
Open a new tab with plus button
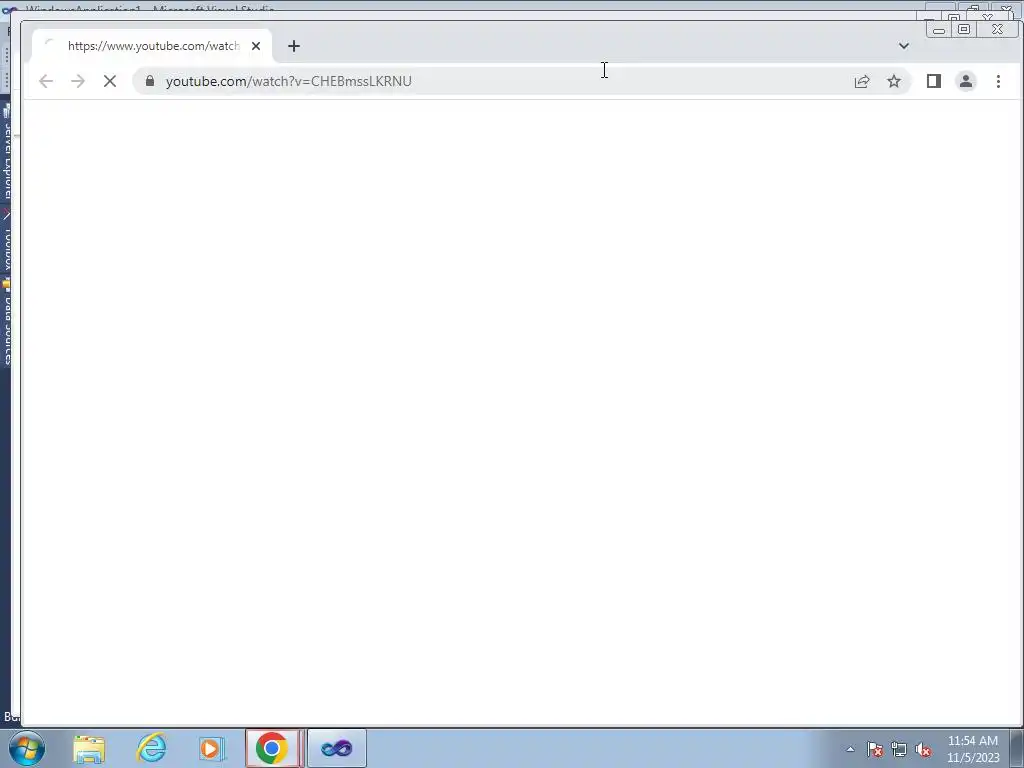coord(294,46)
